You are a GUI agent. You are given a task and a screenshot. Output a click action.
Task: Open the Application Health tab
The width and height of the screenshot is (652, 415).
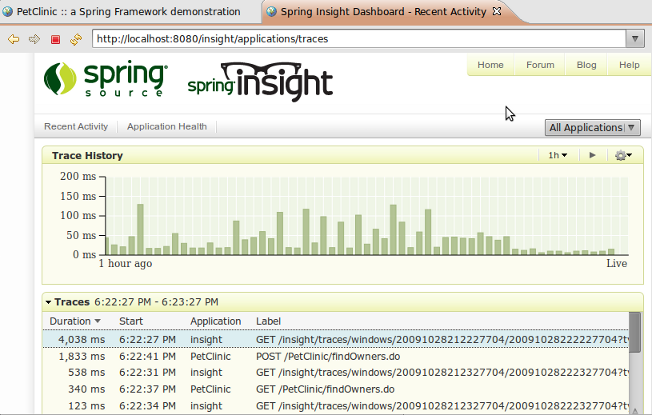pos(167,126)
